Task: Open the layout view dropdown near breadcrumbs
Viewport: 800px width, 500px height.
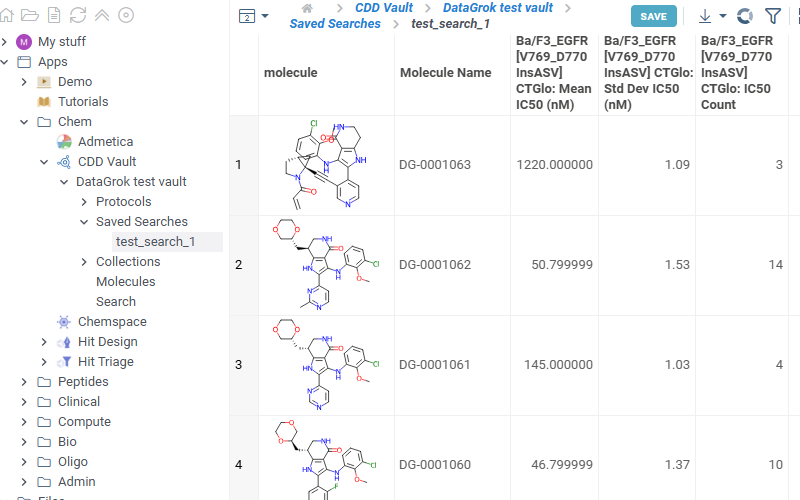Action: [254, 16]
